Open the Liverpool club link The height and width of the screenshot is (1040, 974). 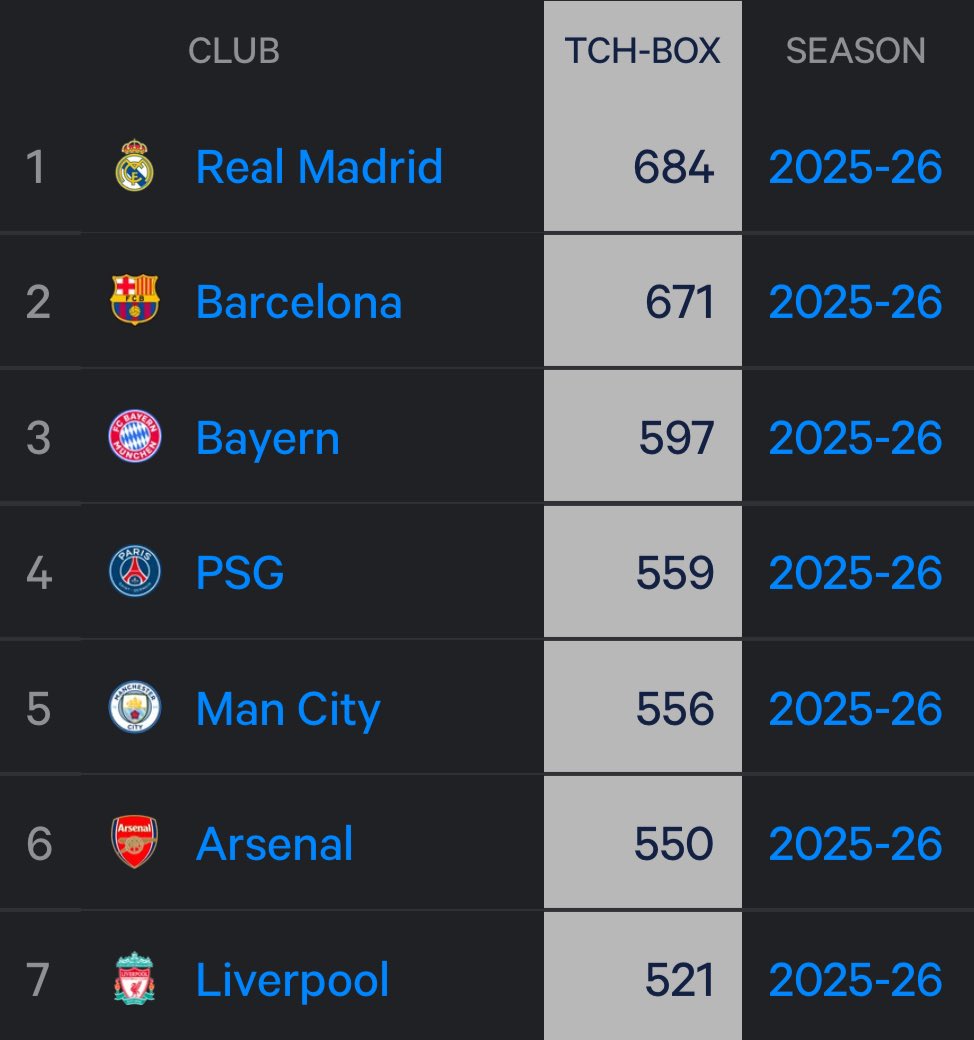click(x=292, y=980)
